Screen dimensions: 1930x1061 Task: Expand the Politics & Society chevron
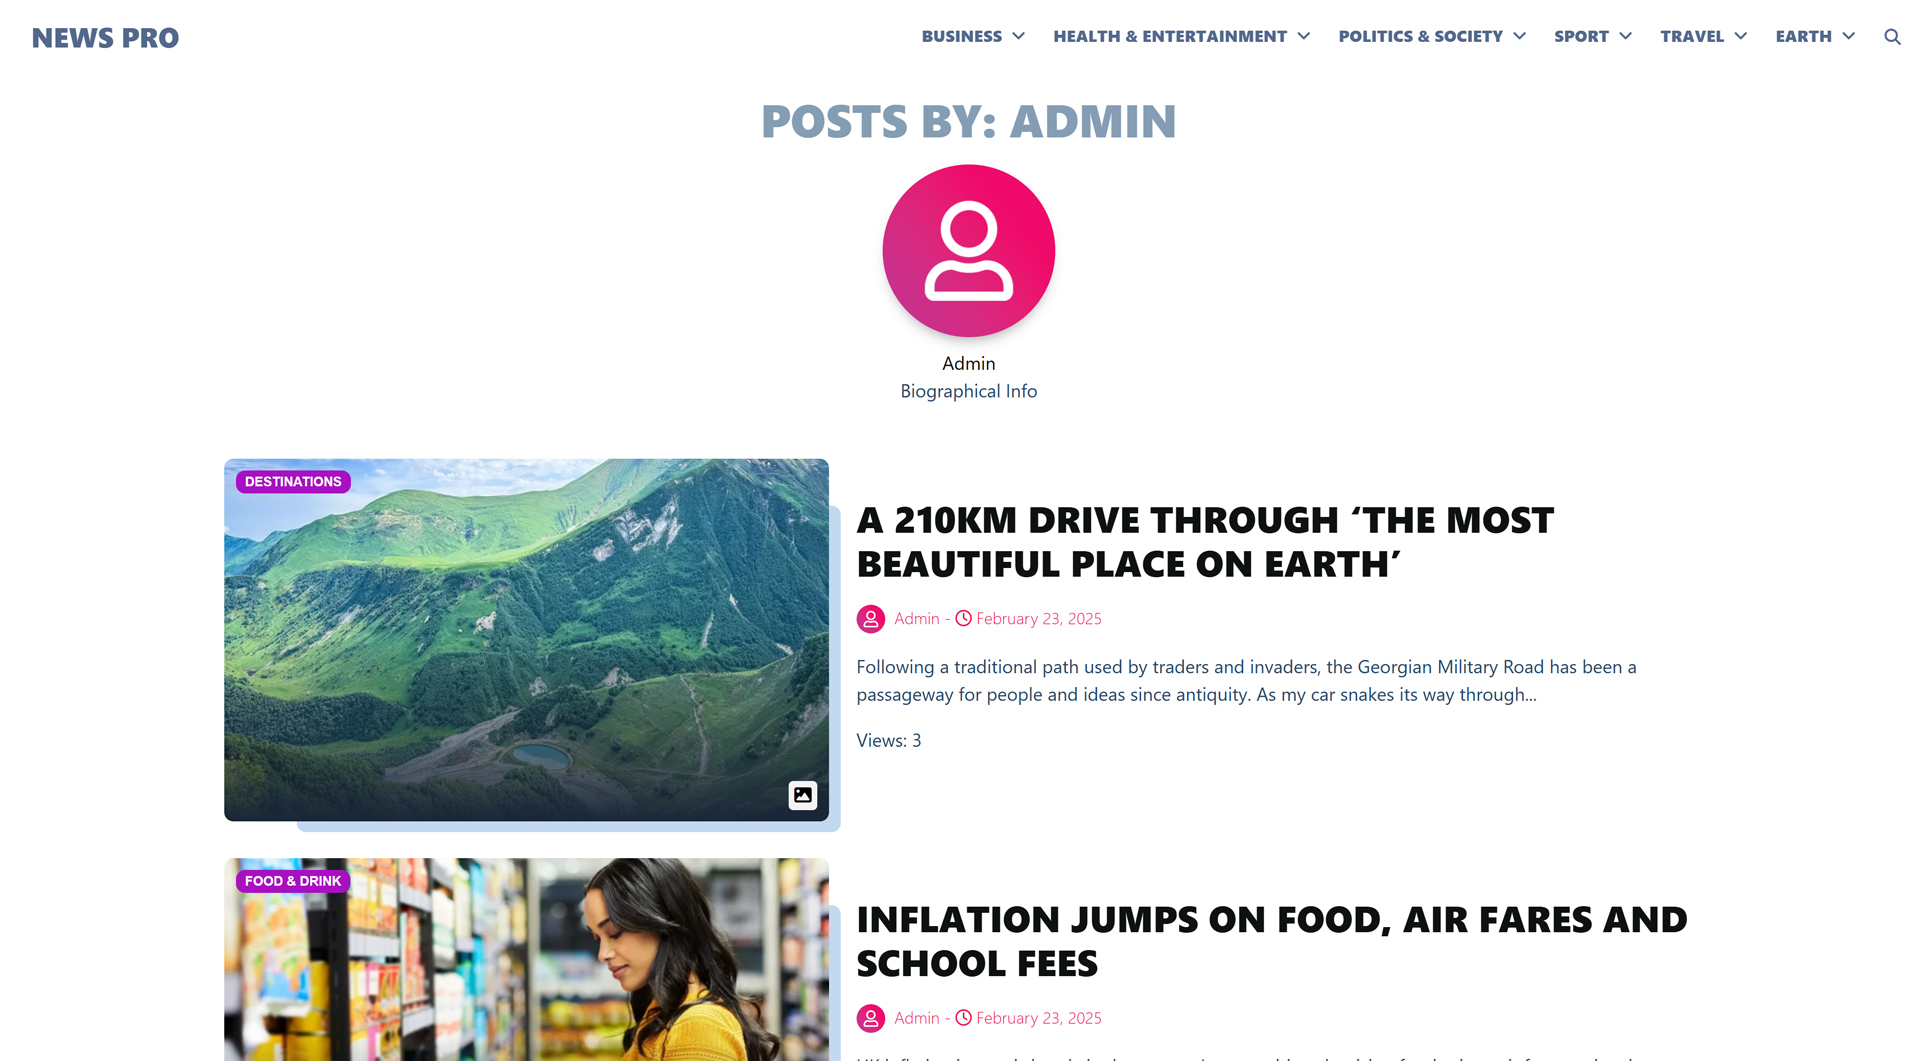1519,36
